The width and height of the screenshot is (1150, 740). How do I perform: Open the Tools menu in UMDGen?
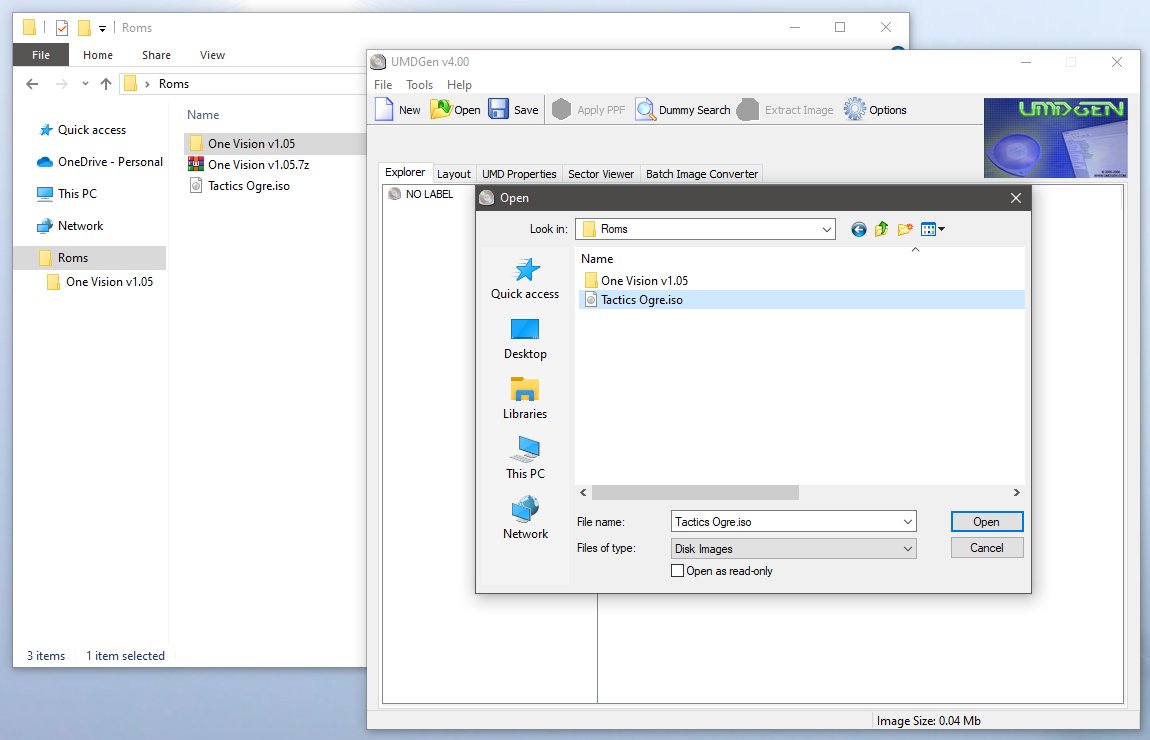(419, 85)
